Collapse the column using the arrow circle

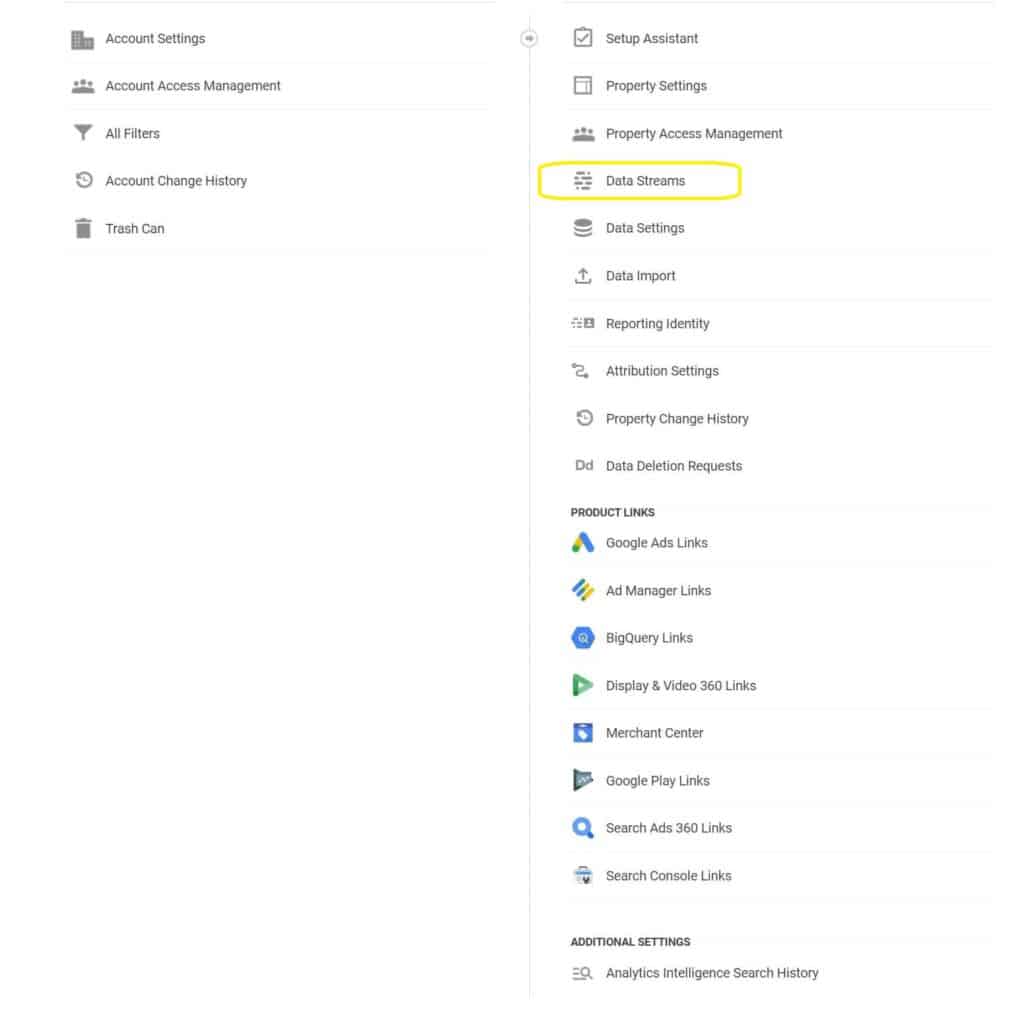tap(529, 39)
